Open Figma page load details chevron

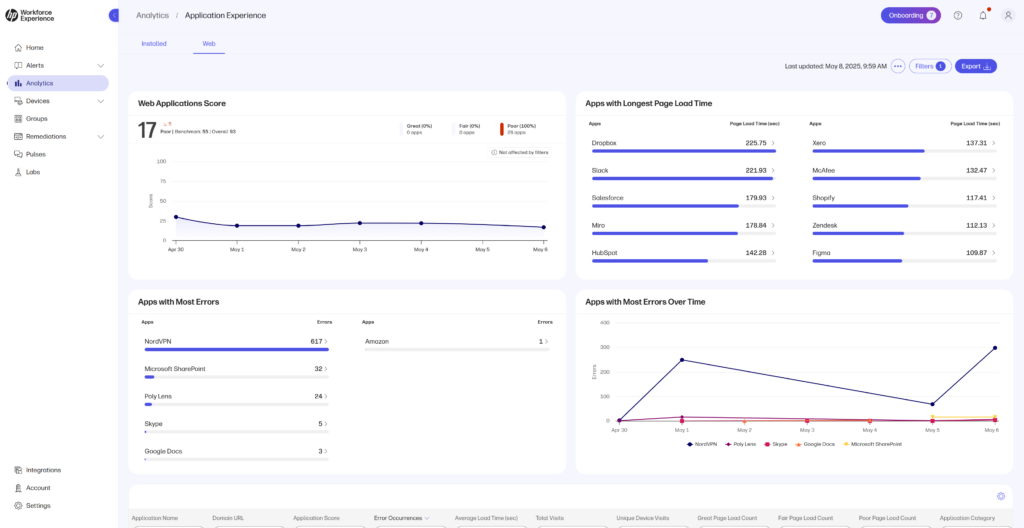(994, 252)
